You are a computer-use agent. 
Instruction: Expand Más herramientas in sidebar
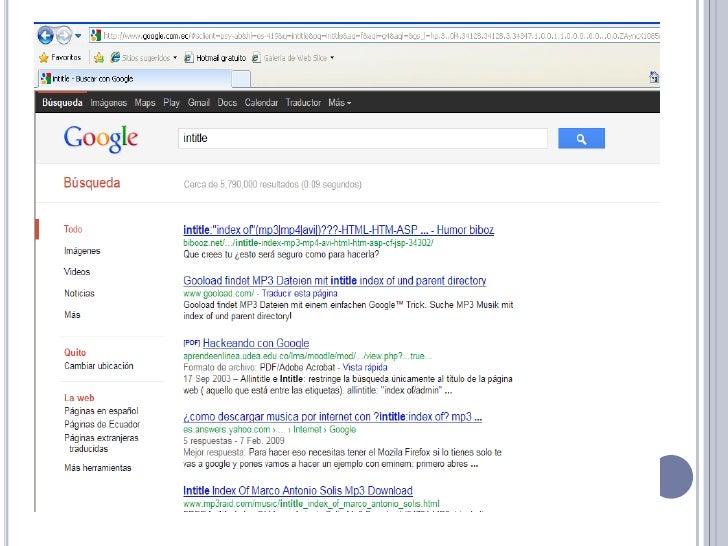98,468
